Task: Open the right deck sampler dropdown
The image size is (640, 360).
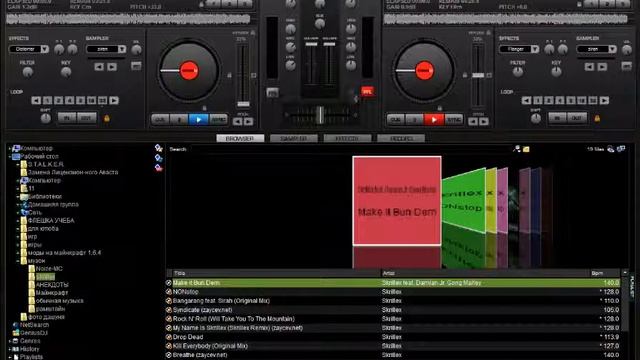Action: [x=612, y=49]
